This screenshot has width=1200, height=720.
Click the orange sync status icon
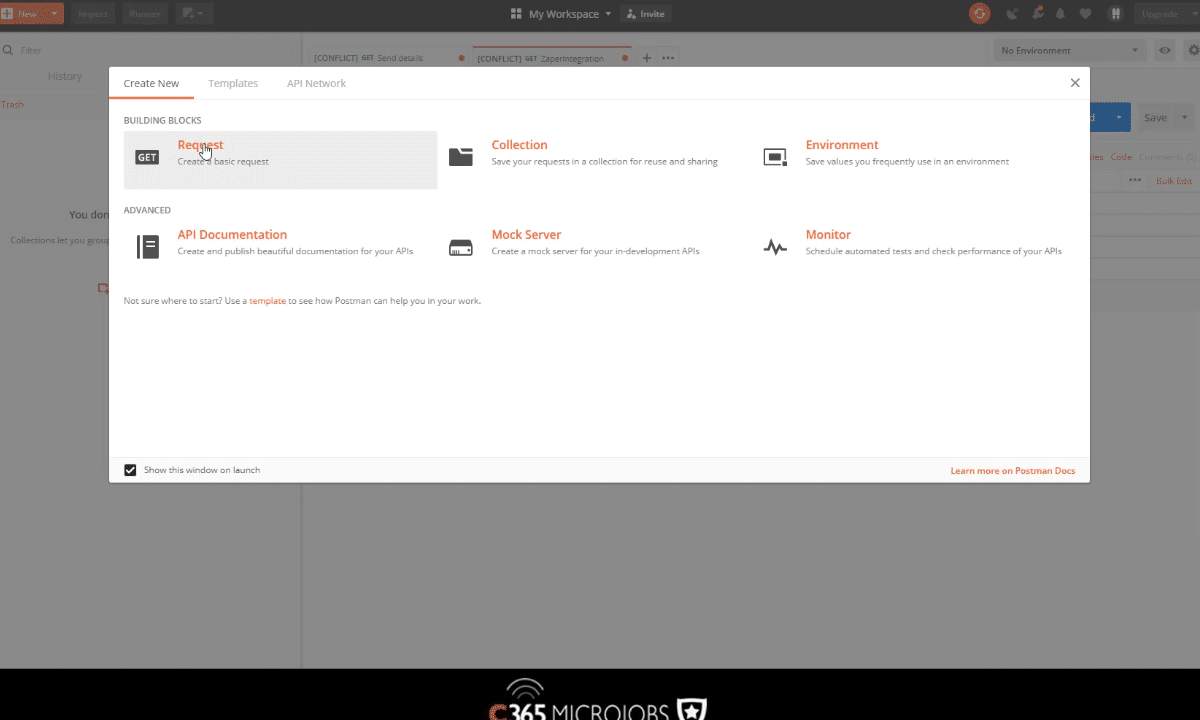[979, 14]
